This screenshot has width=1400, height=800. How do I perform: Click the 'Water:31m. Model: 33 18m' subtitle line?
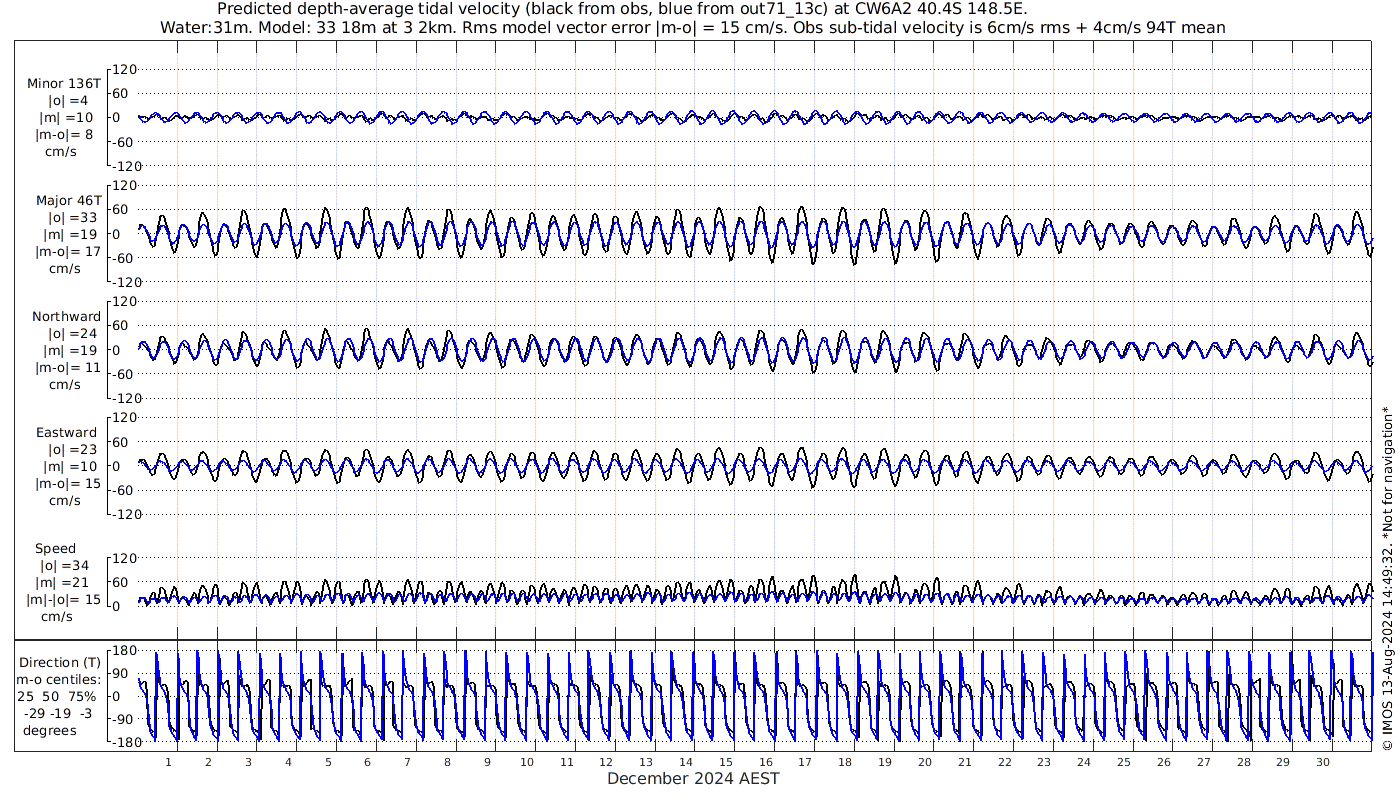(693, 27)
